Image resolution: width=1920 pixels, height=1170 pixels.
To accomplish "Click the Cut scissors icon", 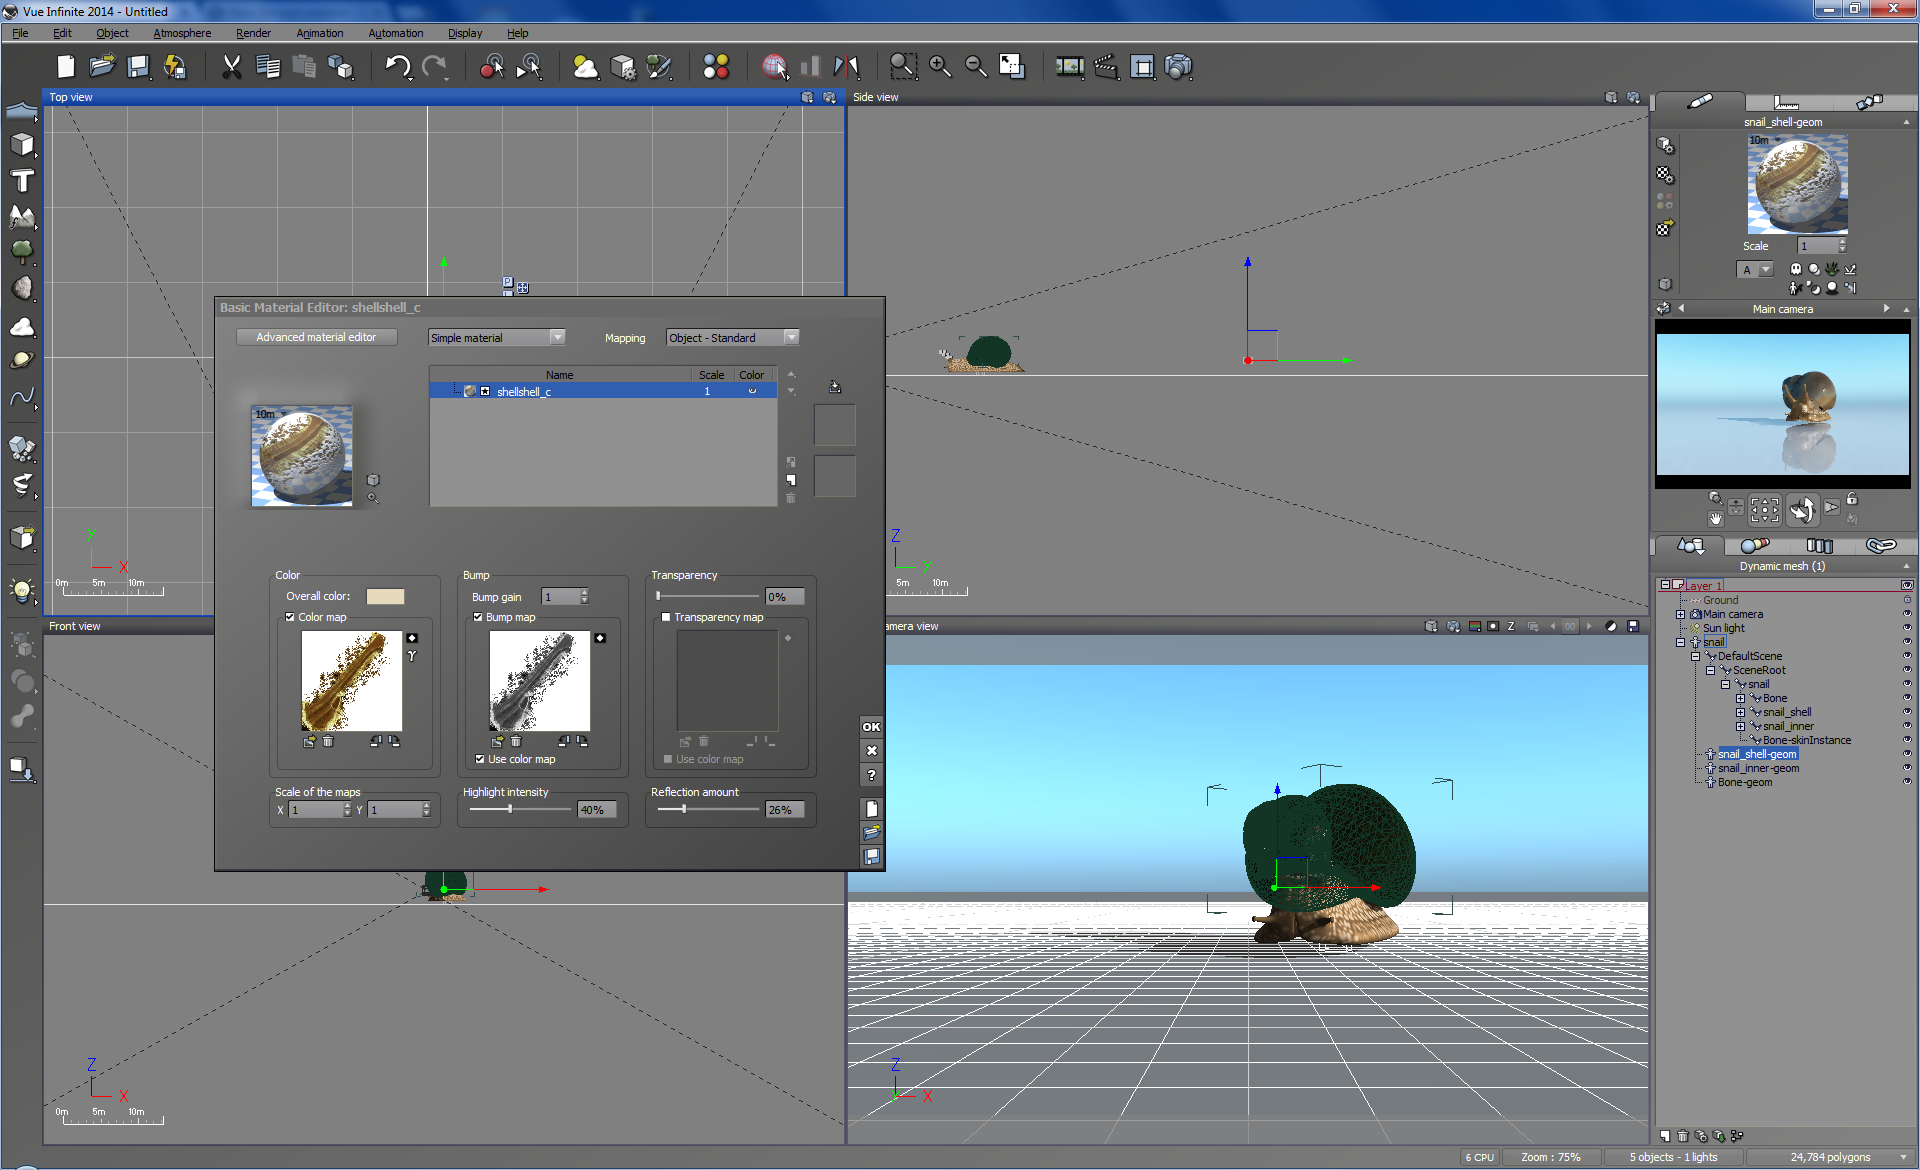I will click(x=231, y=67).
